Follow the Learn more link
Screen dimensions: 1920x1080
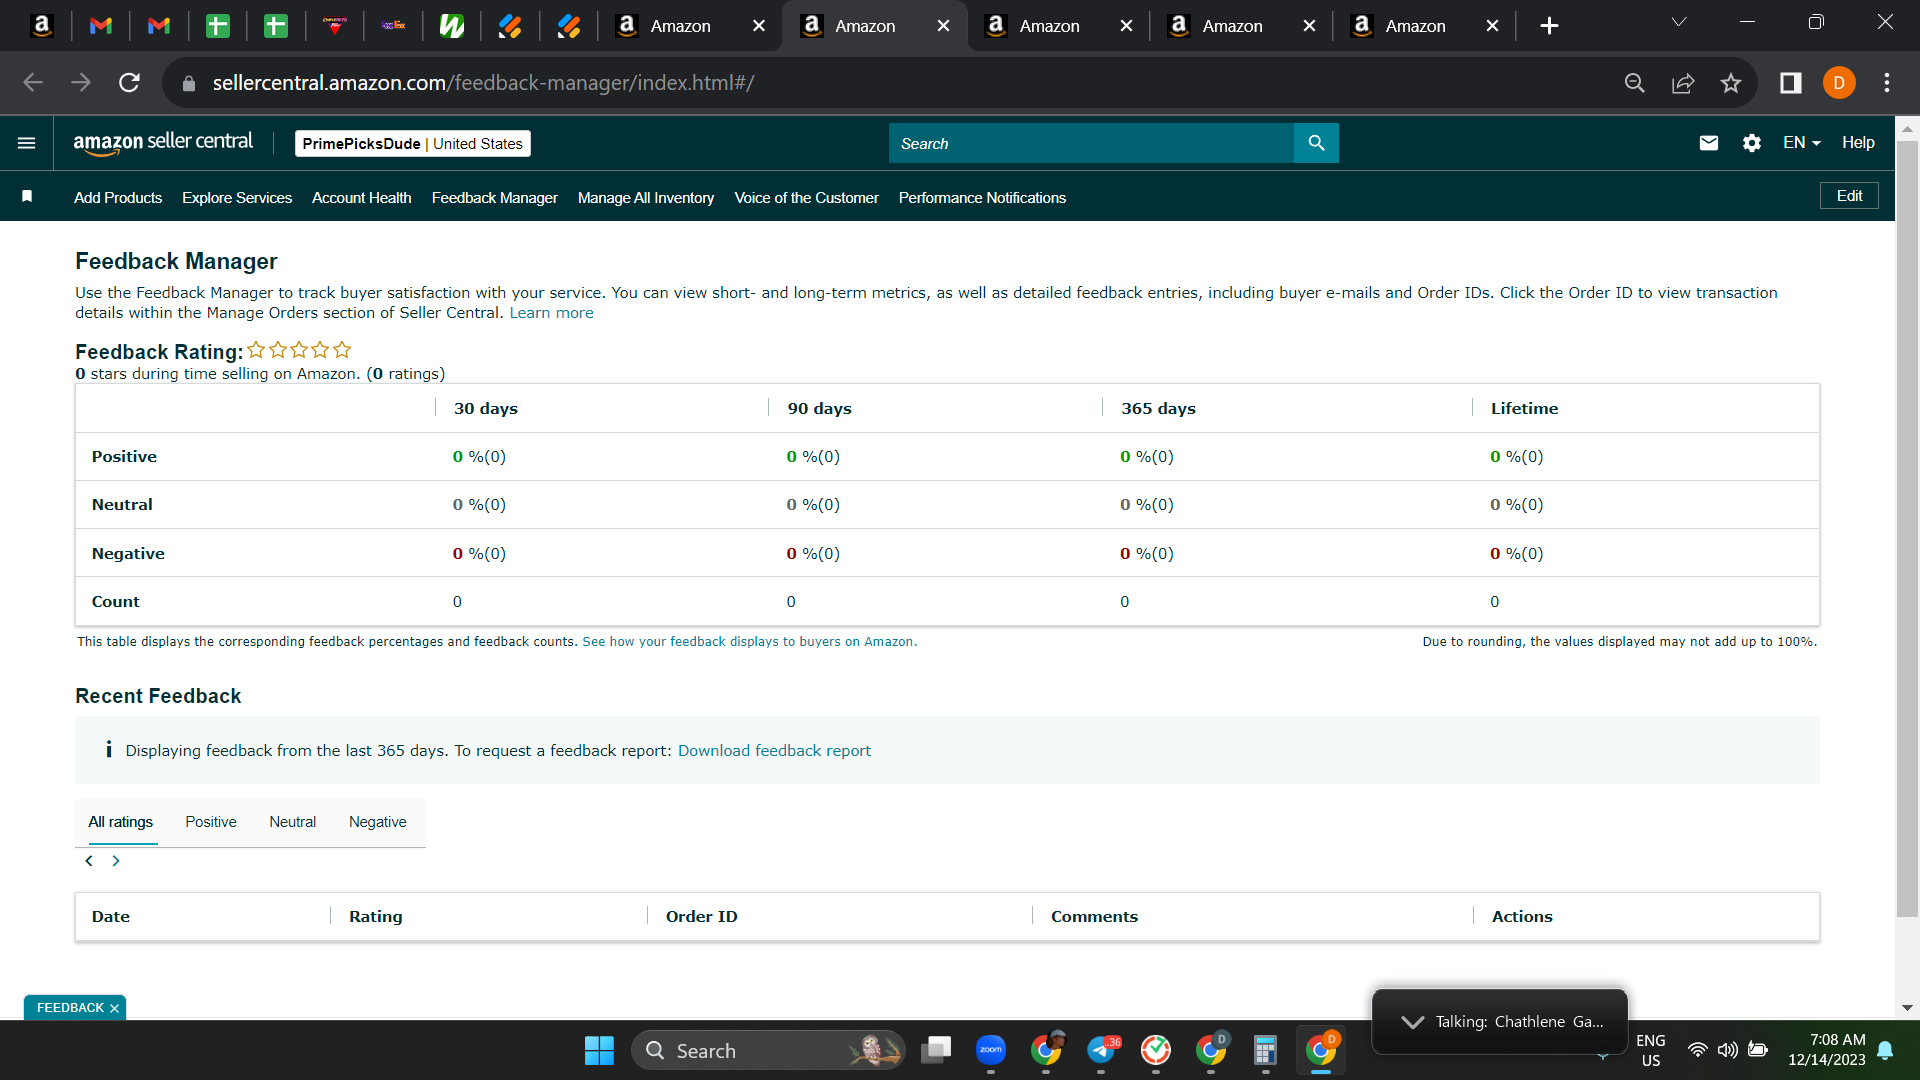tap(551, 313)
